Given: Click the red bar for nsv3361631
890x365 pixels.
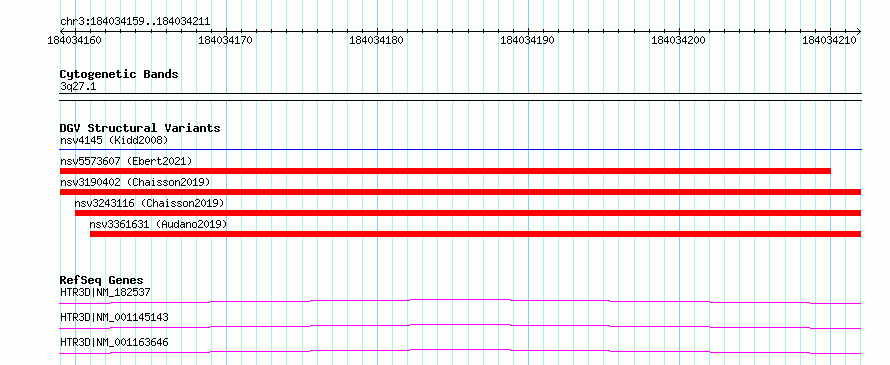Looking at the screenshot, I should click(476, 234).
